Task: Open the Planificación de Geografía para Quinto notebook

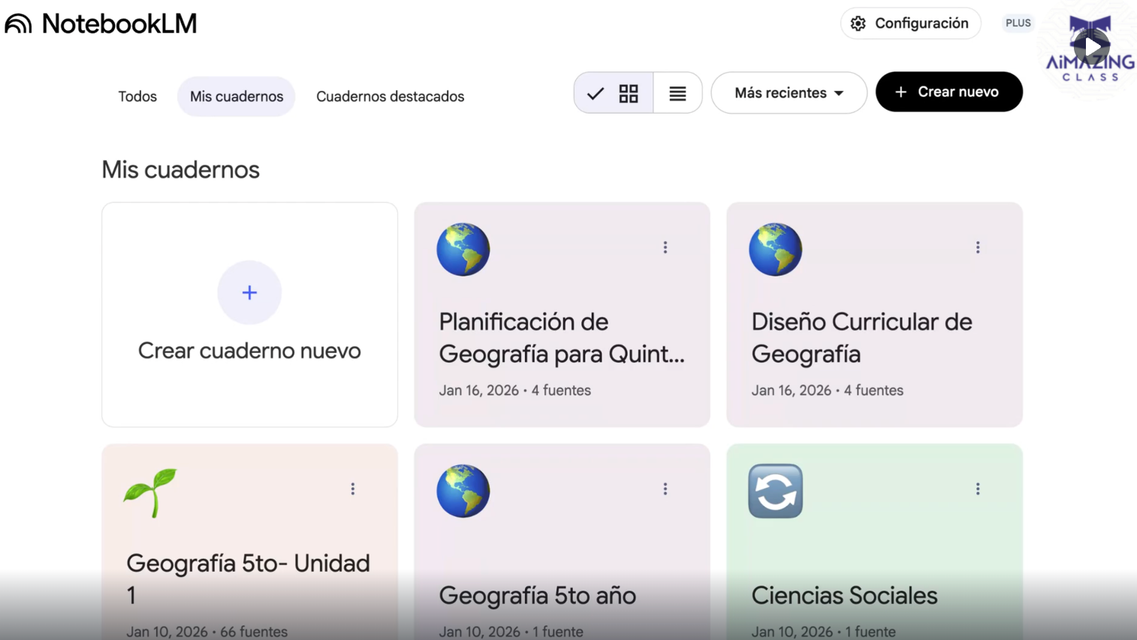Action: tap(561, 338)
